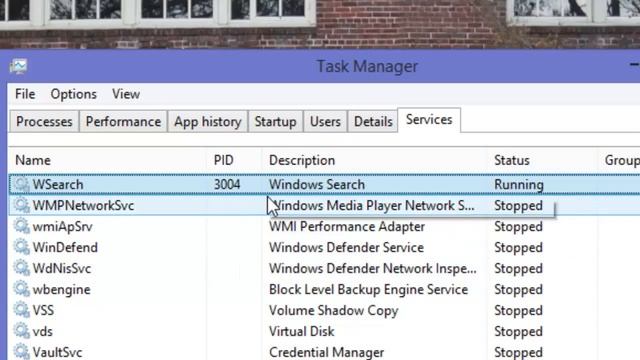
Task: Click the Windows Media Player Network description
Action: click(x=372, y=205)
